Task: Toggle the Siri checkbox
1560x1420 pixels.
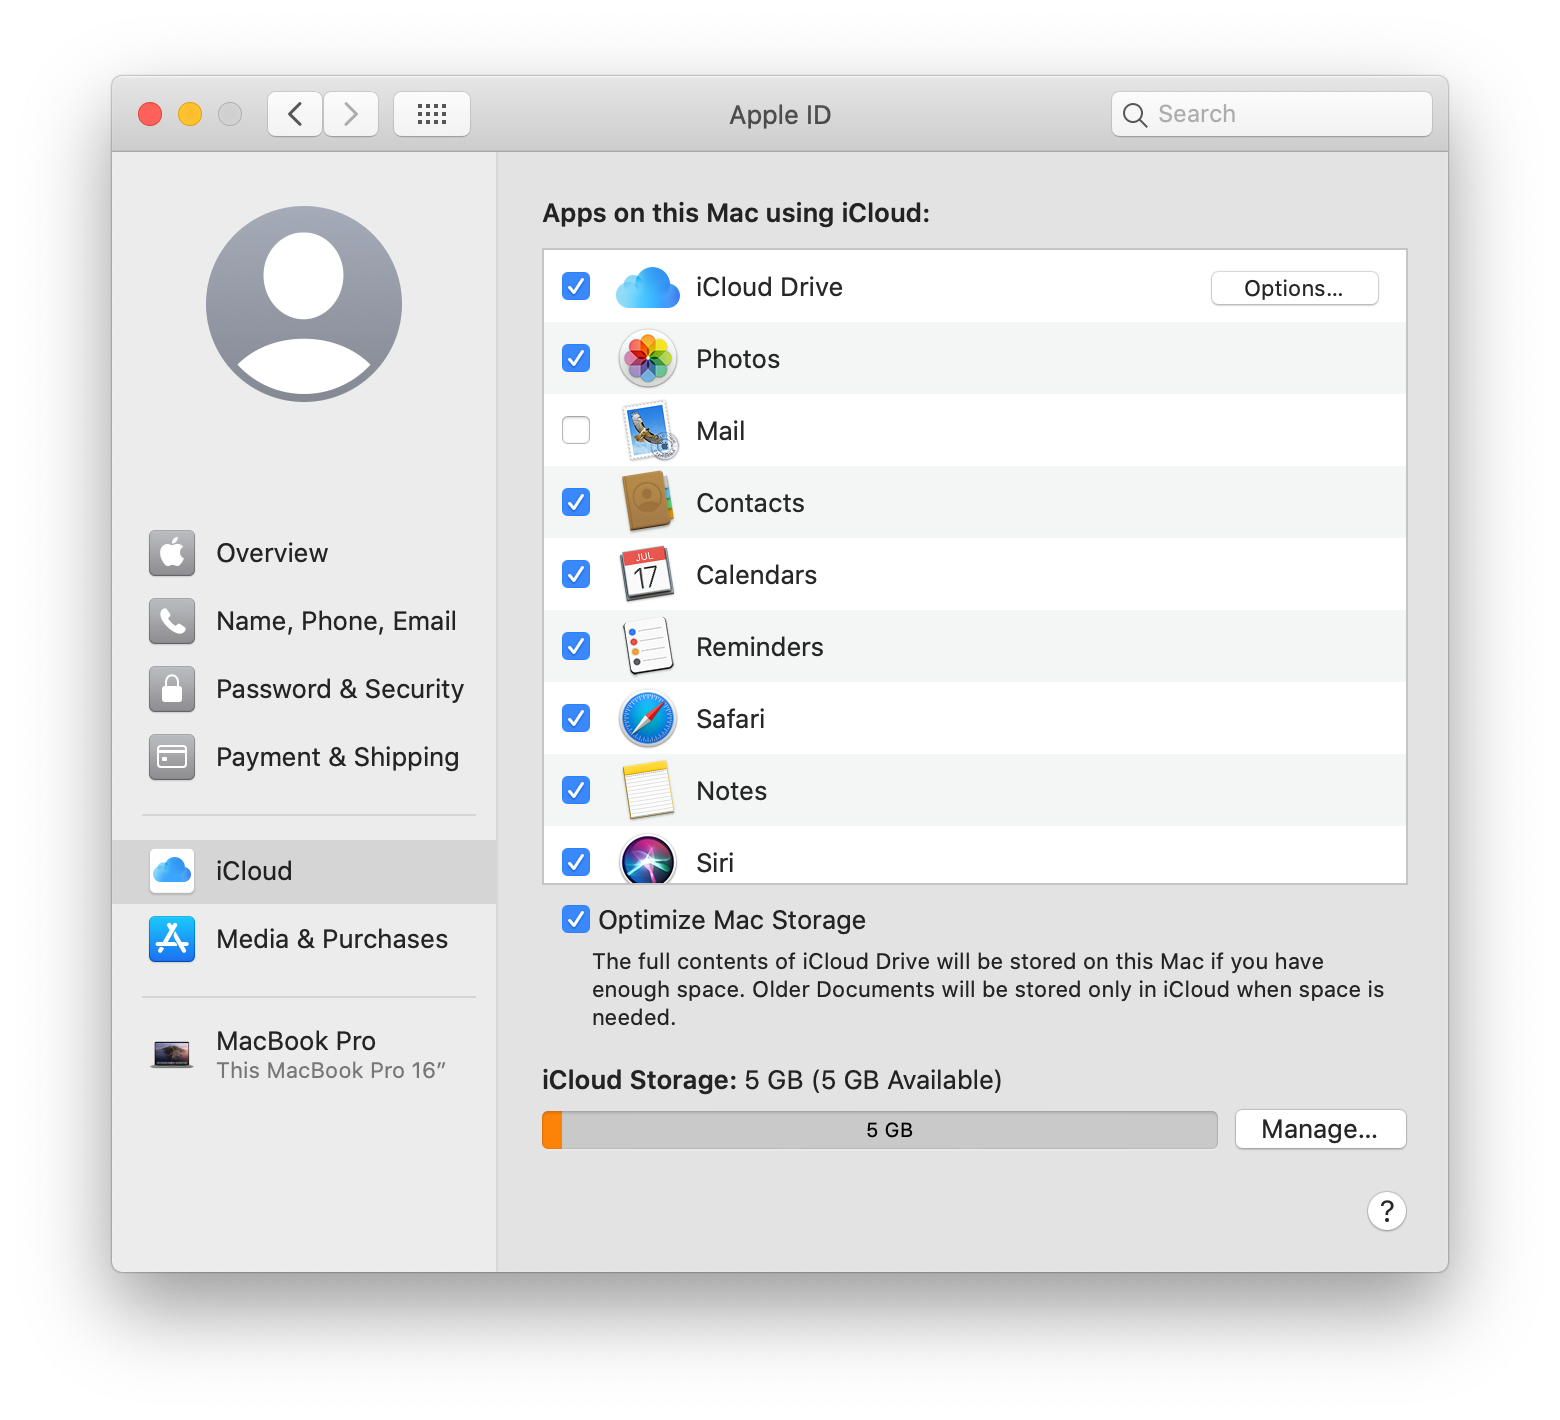Action: [x=576, y=862]
